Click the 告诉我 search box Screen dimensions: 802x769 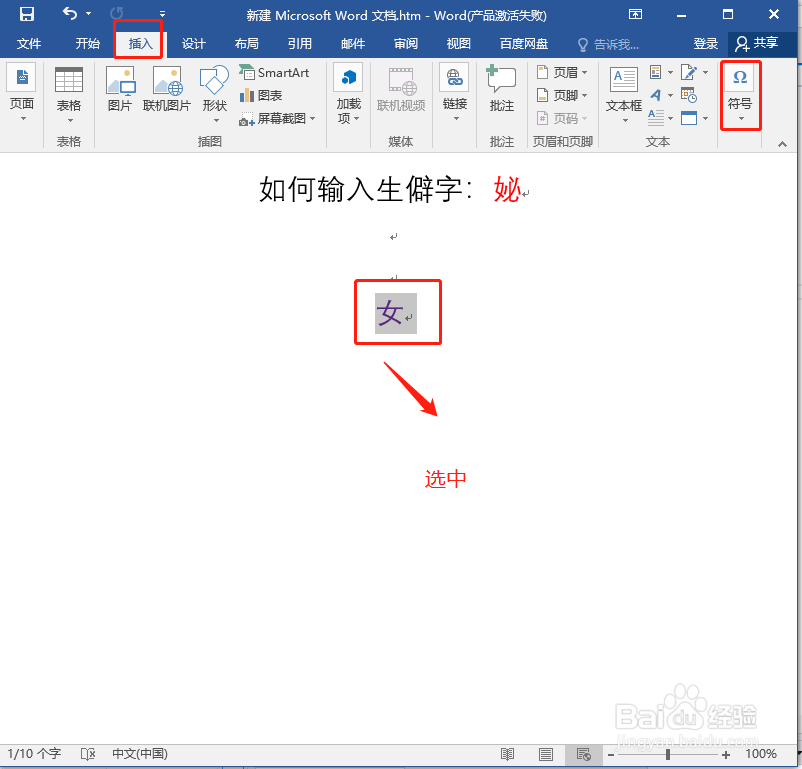pyautogui.click(x=609, y=45)
